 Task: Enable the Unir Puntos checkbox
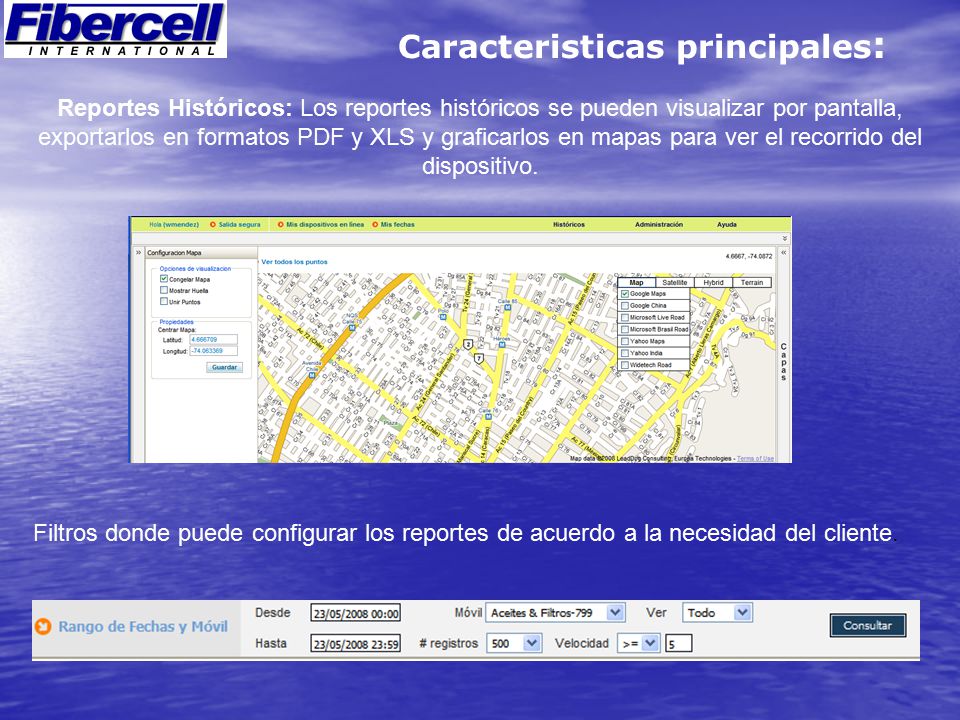pyautogui.click(x=163, y=301)
